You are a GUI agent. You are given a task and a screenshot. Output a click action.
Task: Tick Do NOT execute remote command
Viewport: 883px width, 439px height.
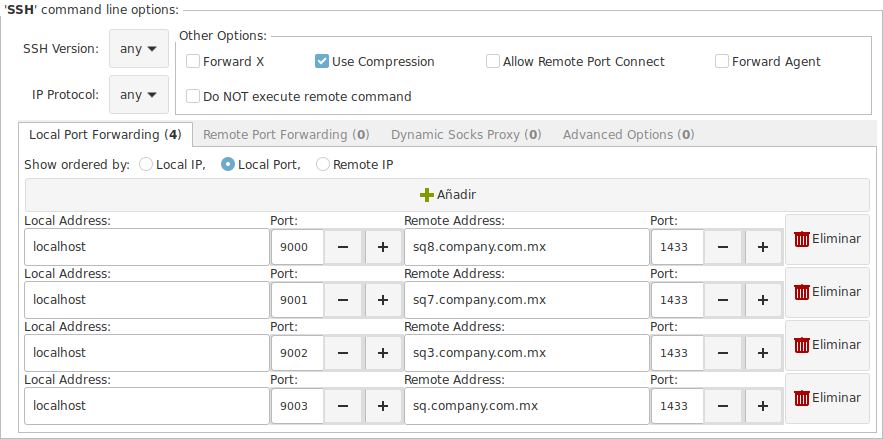[193, 96]
